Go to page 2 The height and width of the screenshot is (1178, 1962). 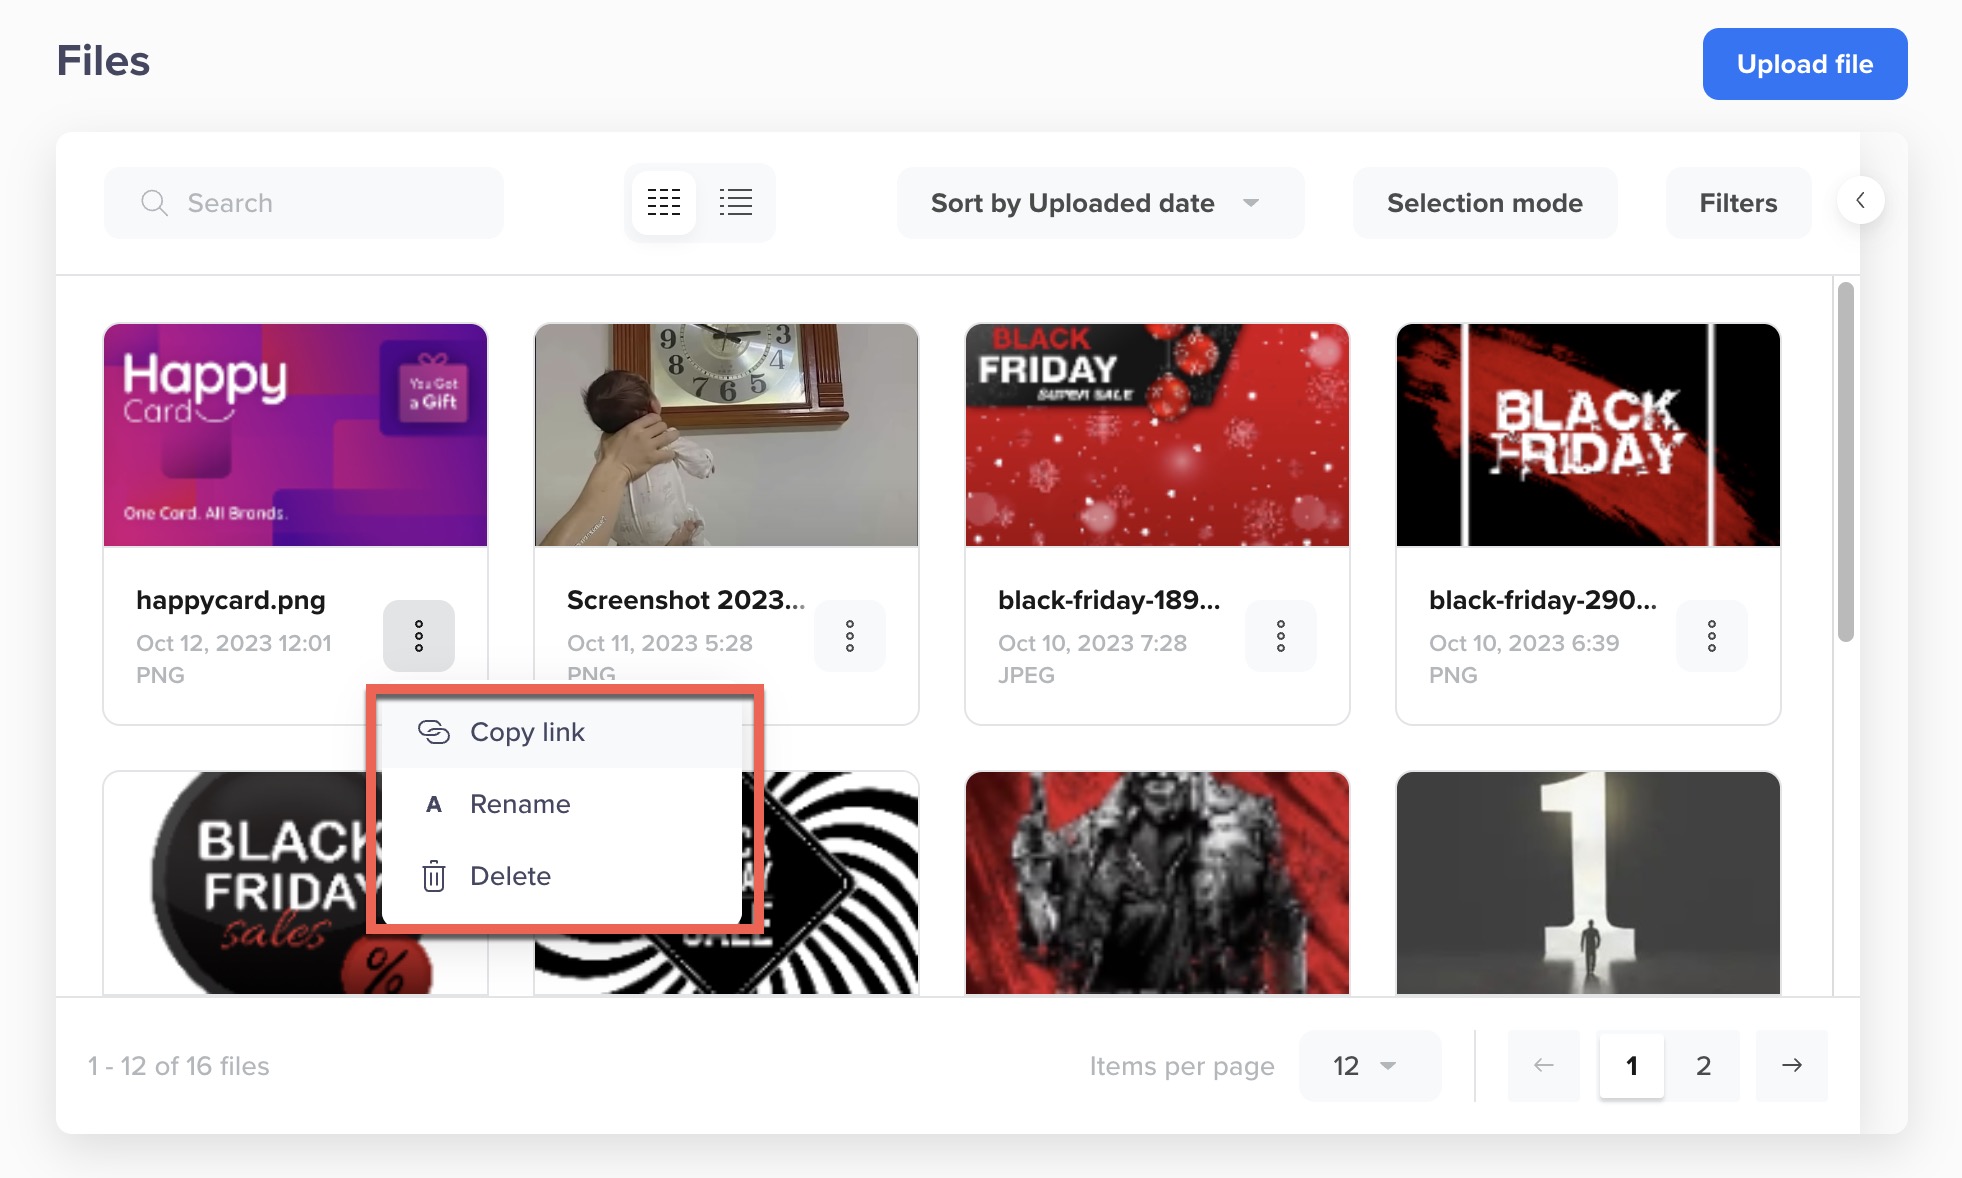(1704, 1066)
